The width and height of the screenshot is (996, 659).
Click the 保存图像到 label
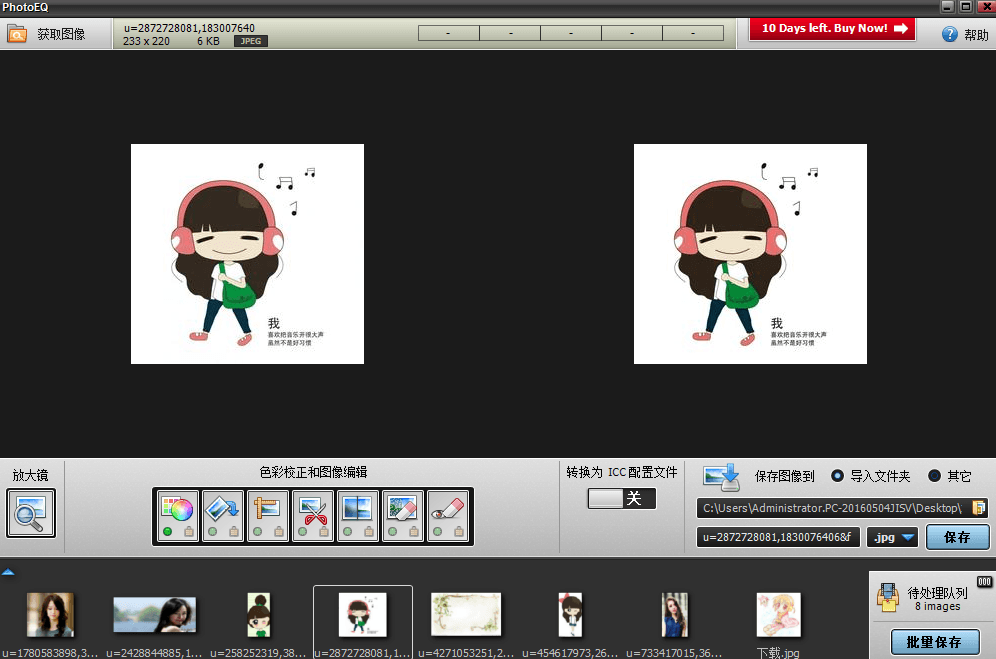pos(784,476)
